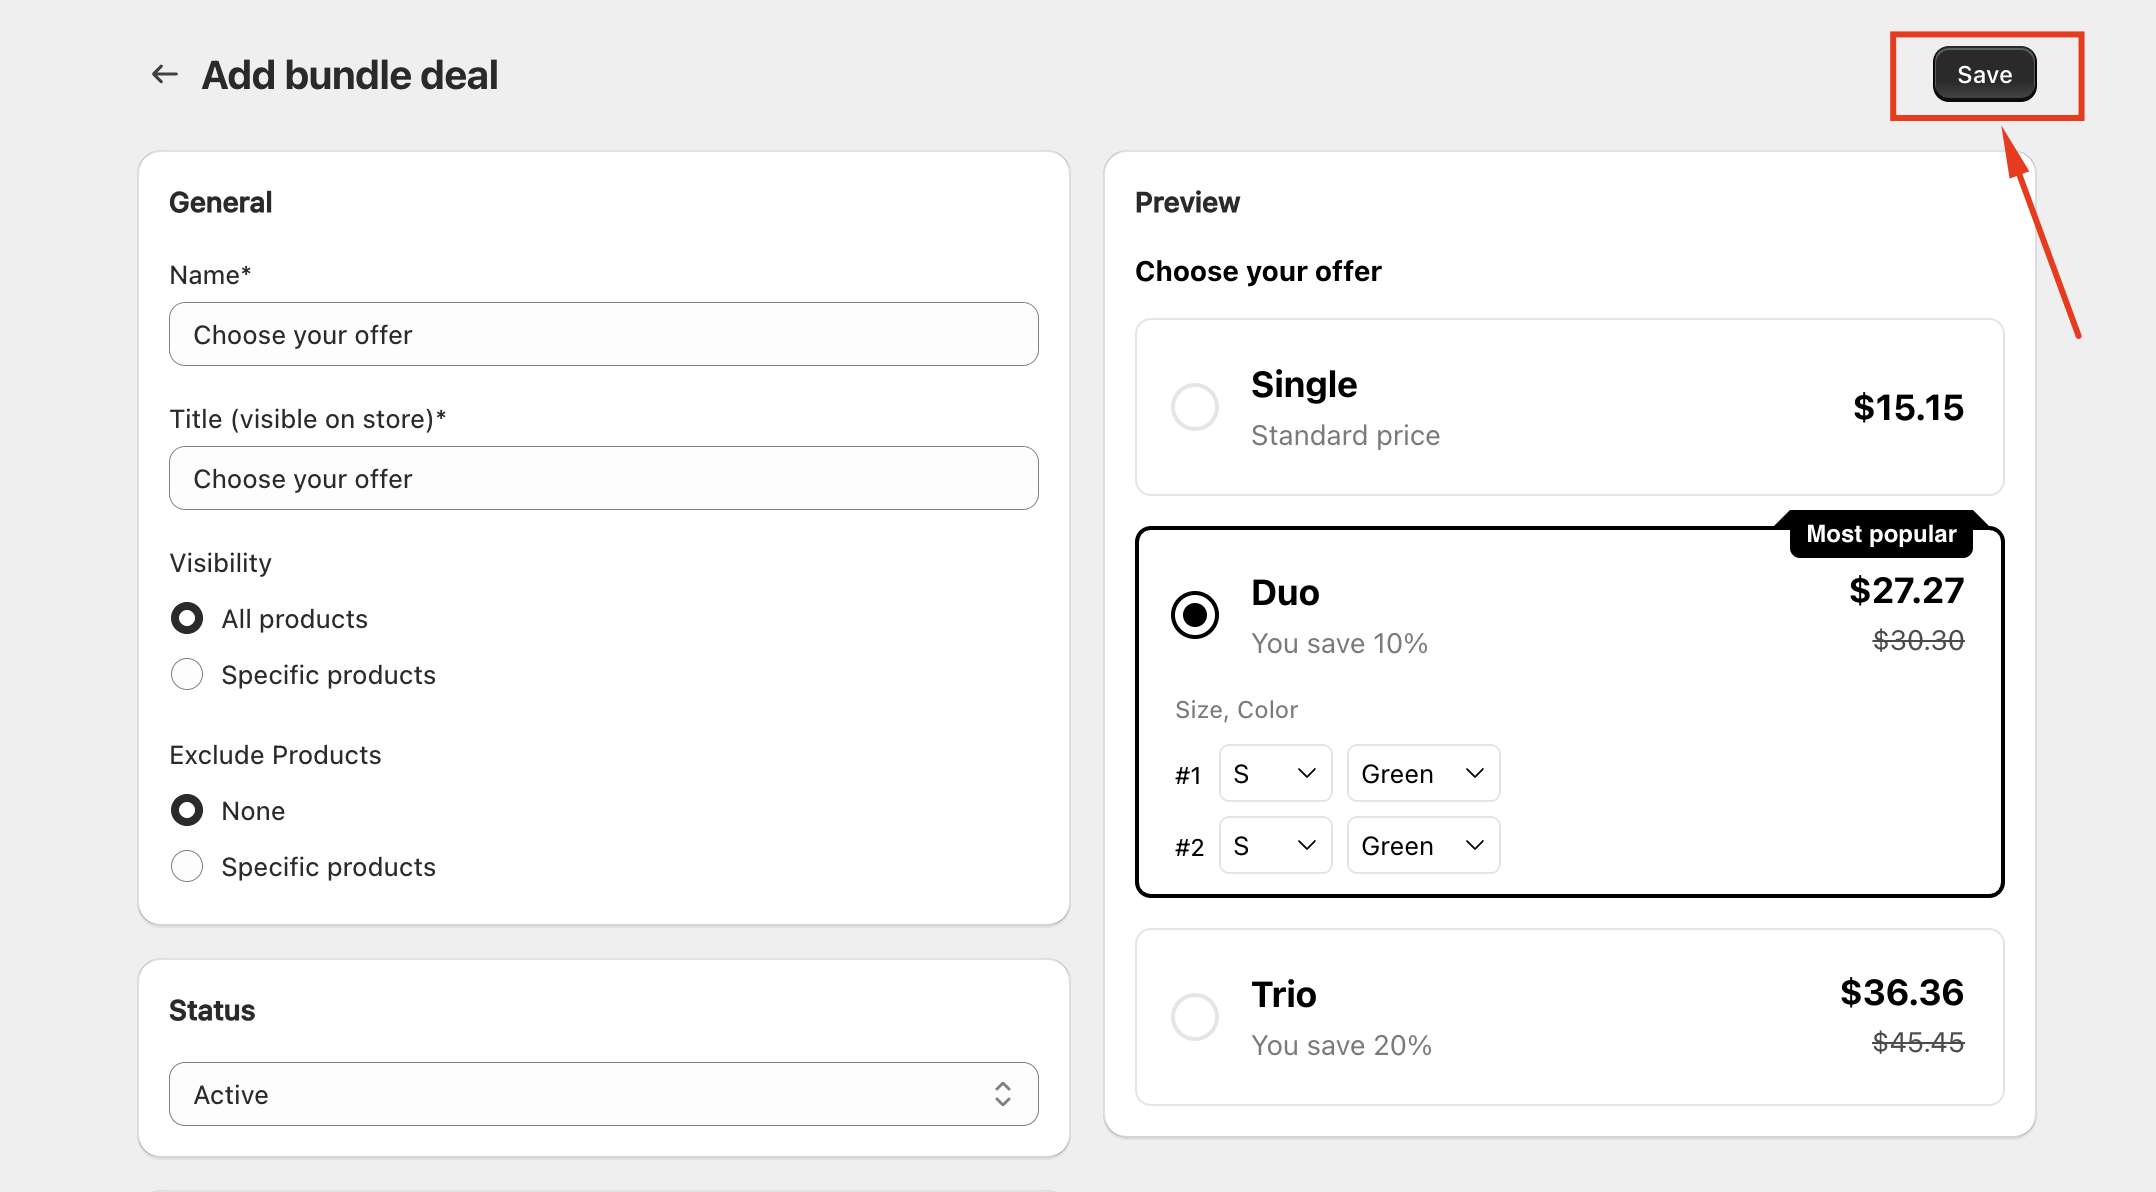The height and width of the screenshot is (1192, 2156).
Task: Select None under Exclude Products
Action: [x=187, y=810]
